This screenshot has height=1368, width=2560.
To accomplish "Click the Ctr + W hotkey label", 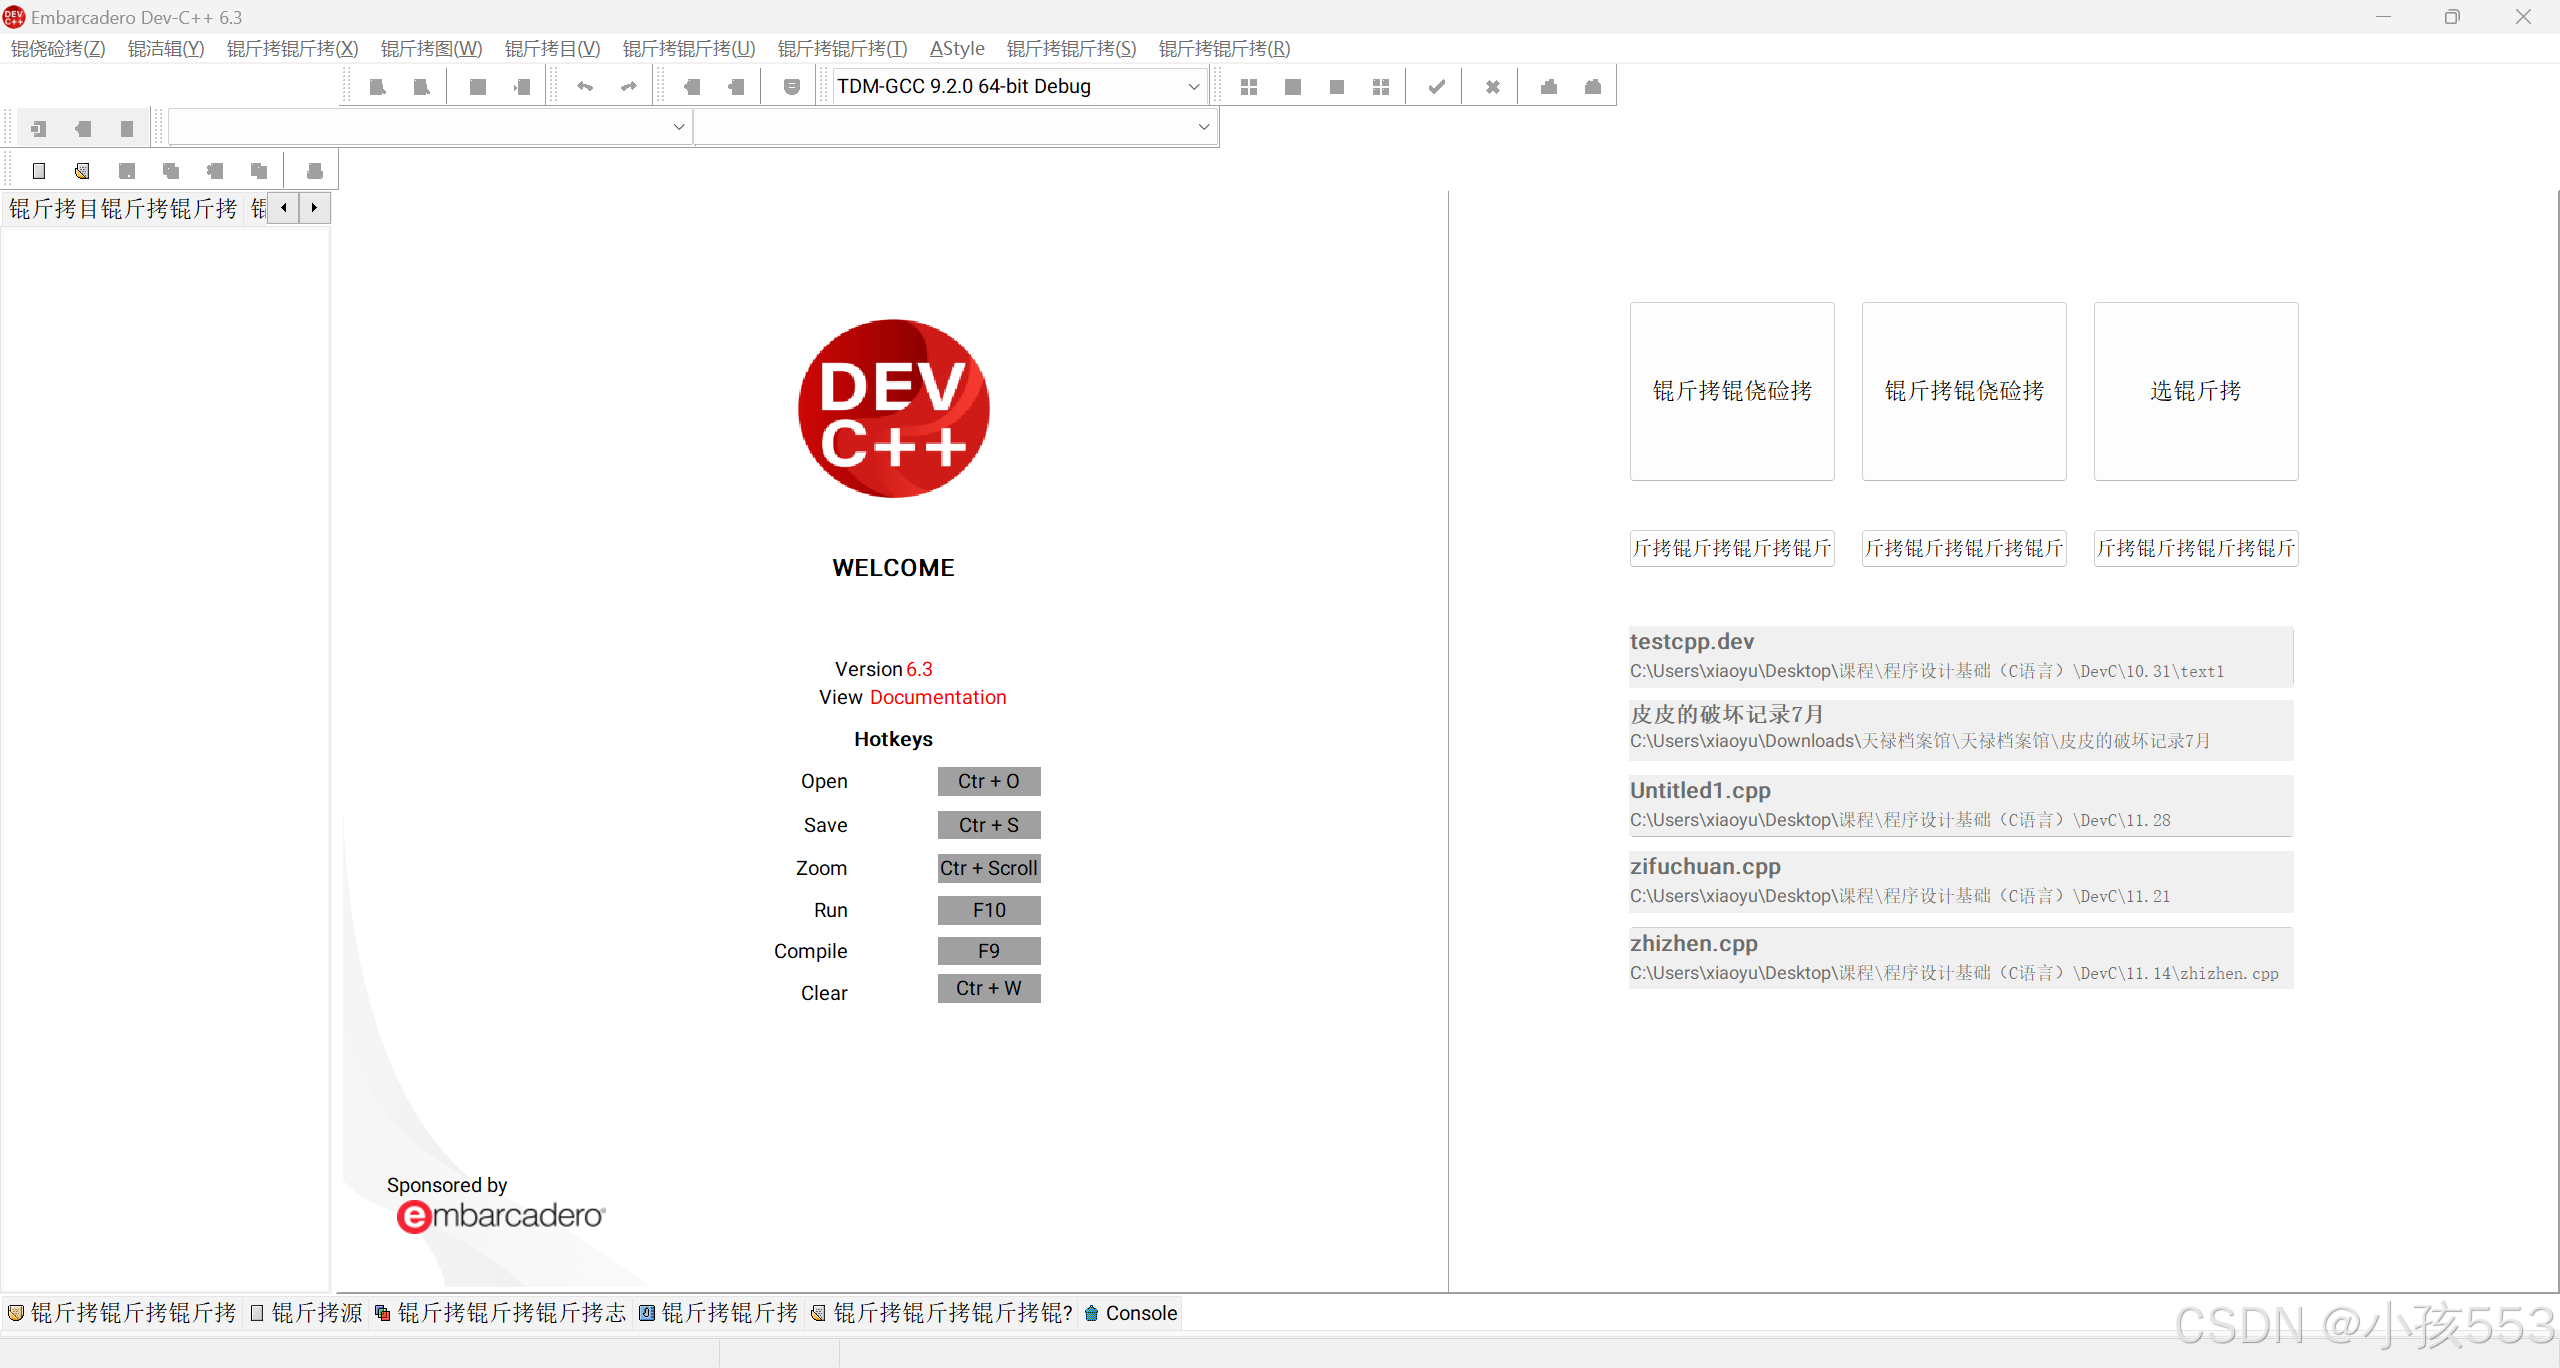I will (989, 988).
